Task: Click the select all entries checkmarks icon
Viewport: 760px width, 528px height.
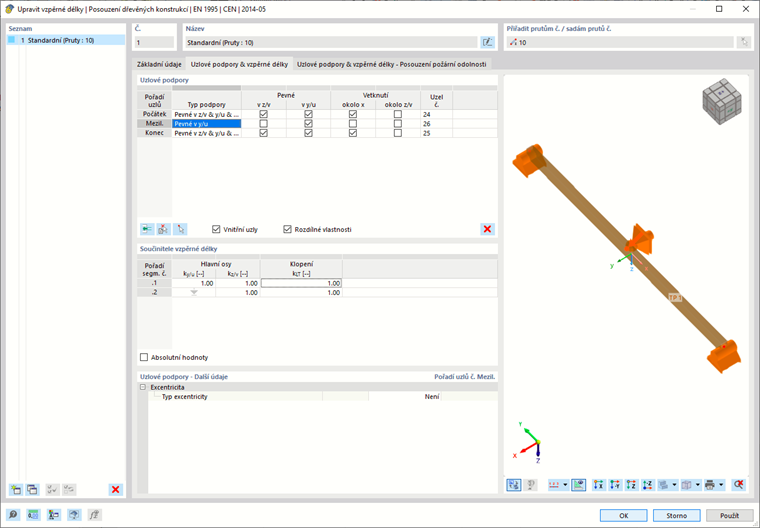Action: [x=52, y=489]
